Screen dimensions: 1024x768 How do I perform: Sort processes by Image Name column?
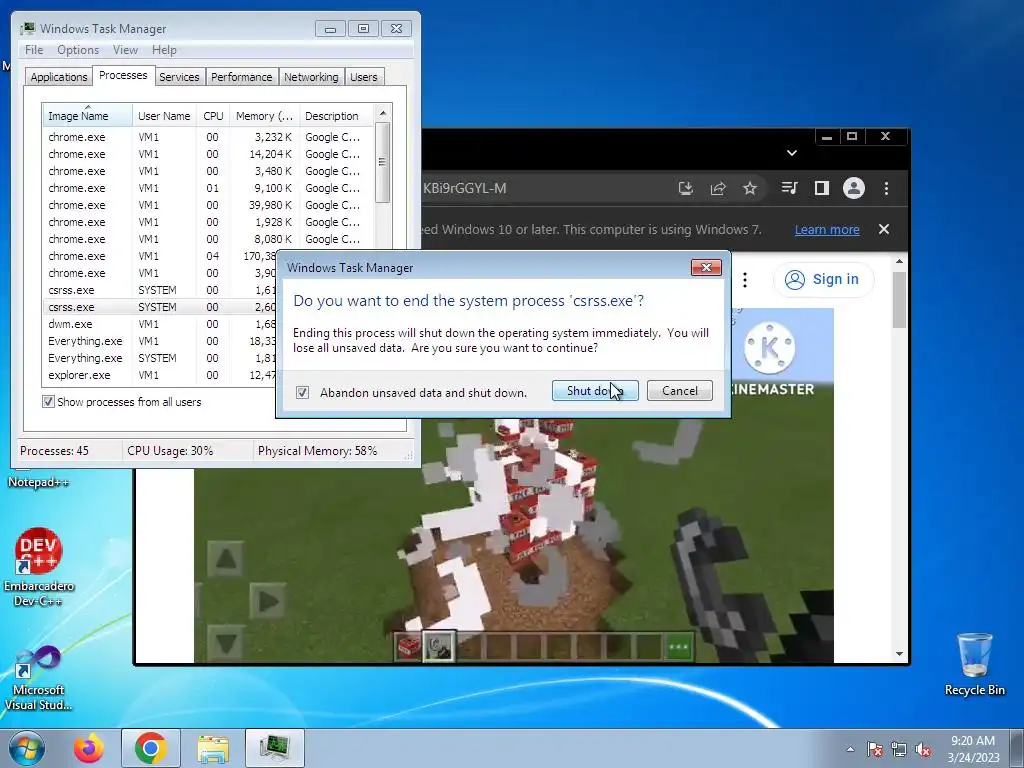coord(88,116)
